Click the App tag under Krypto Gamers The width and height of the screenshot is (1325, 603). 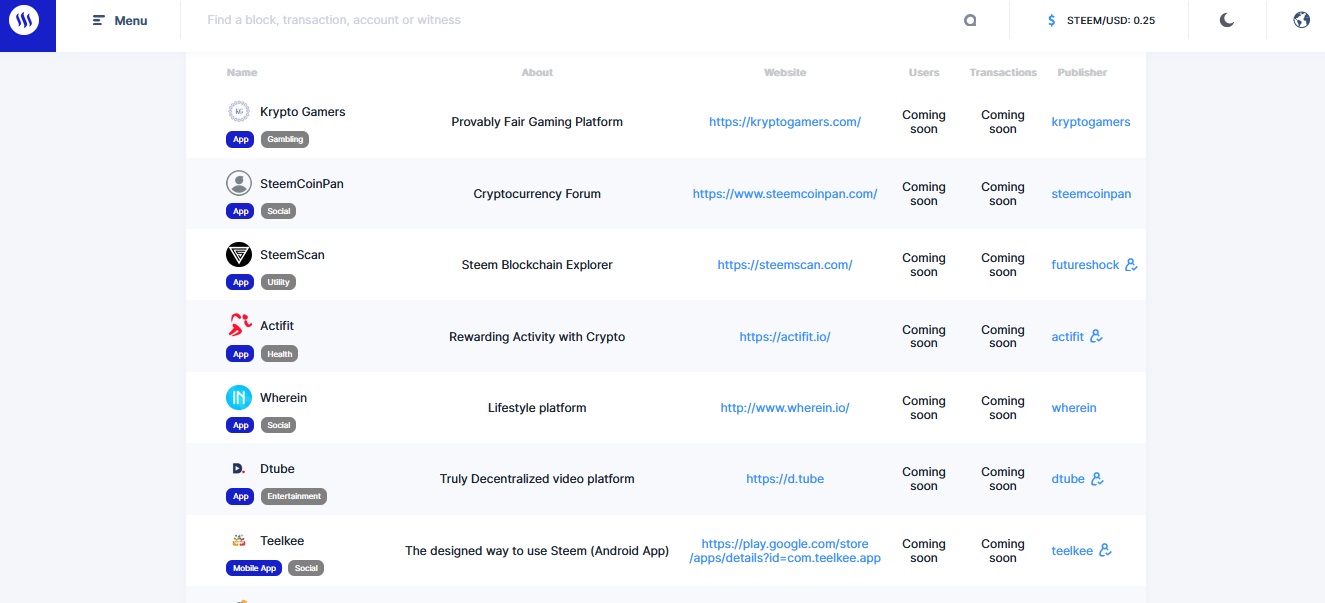coord(240,140)
